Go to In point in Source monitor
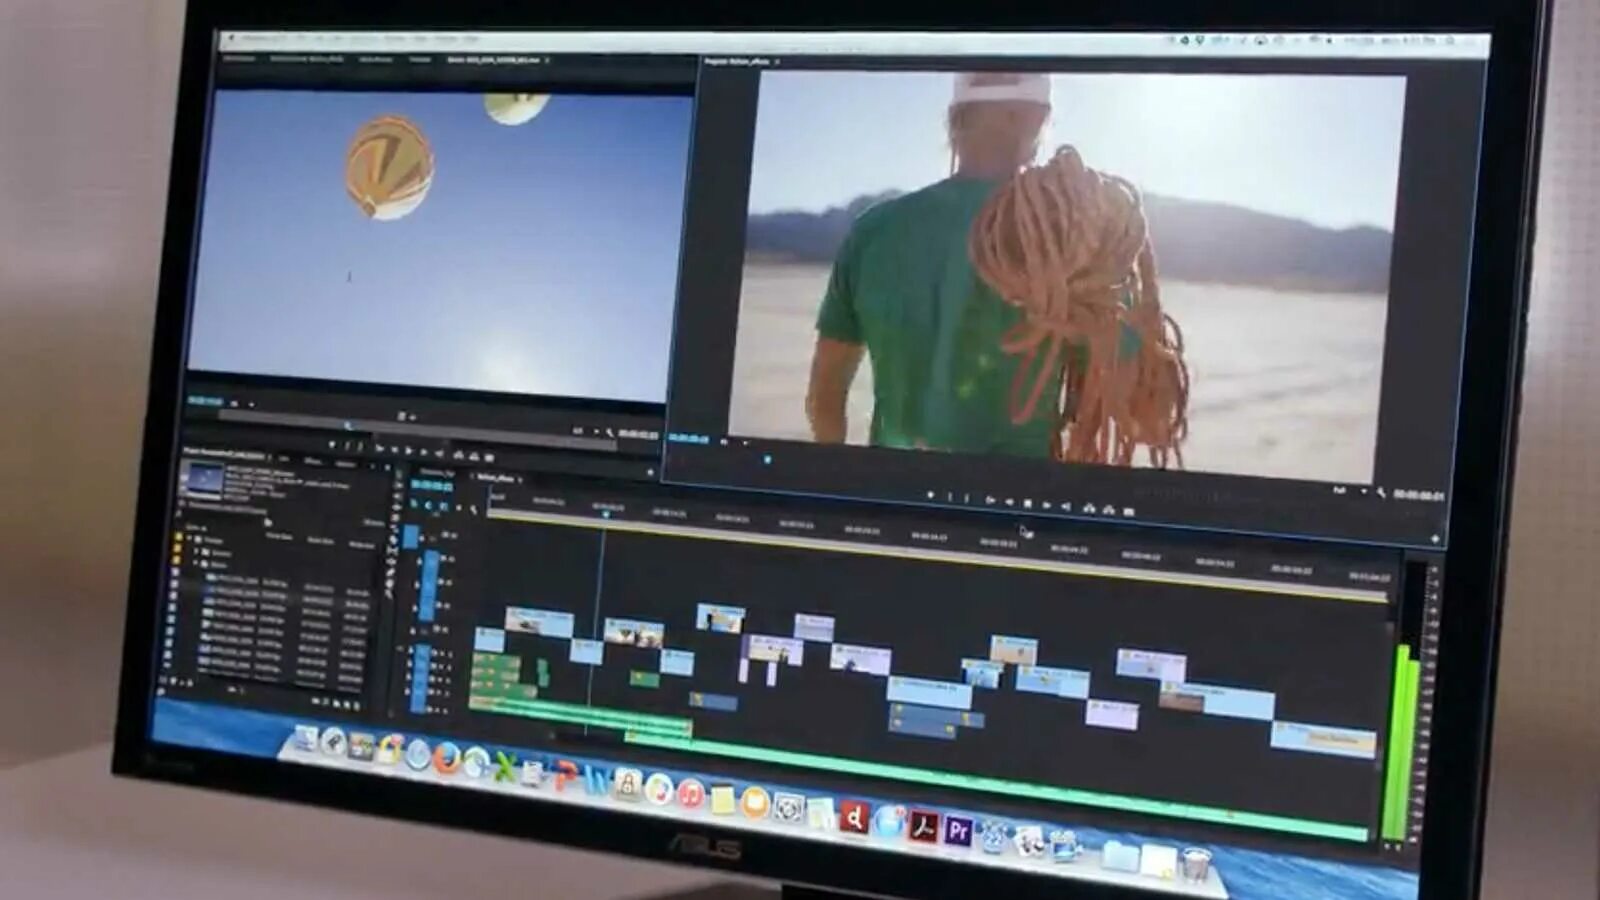Screen dimensions: 1600x900 (x=379, y=448)
